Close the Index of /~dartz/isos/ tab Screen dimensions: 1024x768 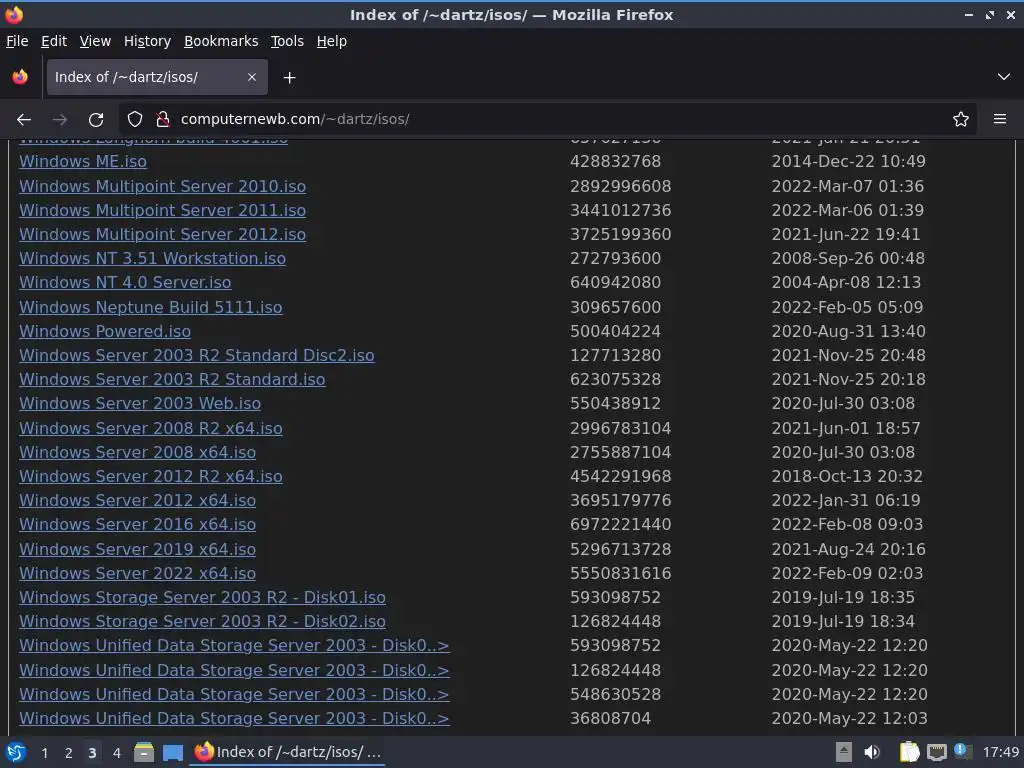(x=252, y=77)
